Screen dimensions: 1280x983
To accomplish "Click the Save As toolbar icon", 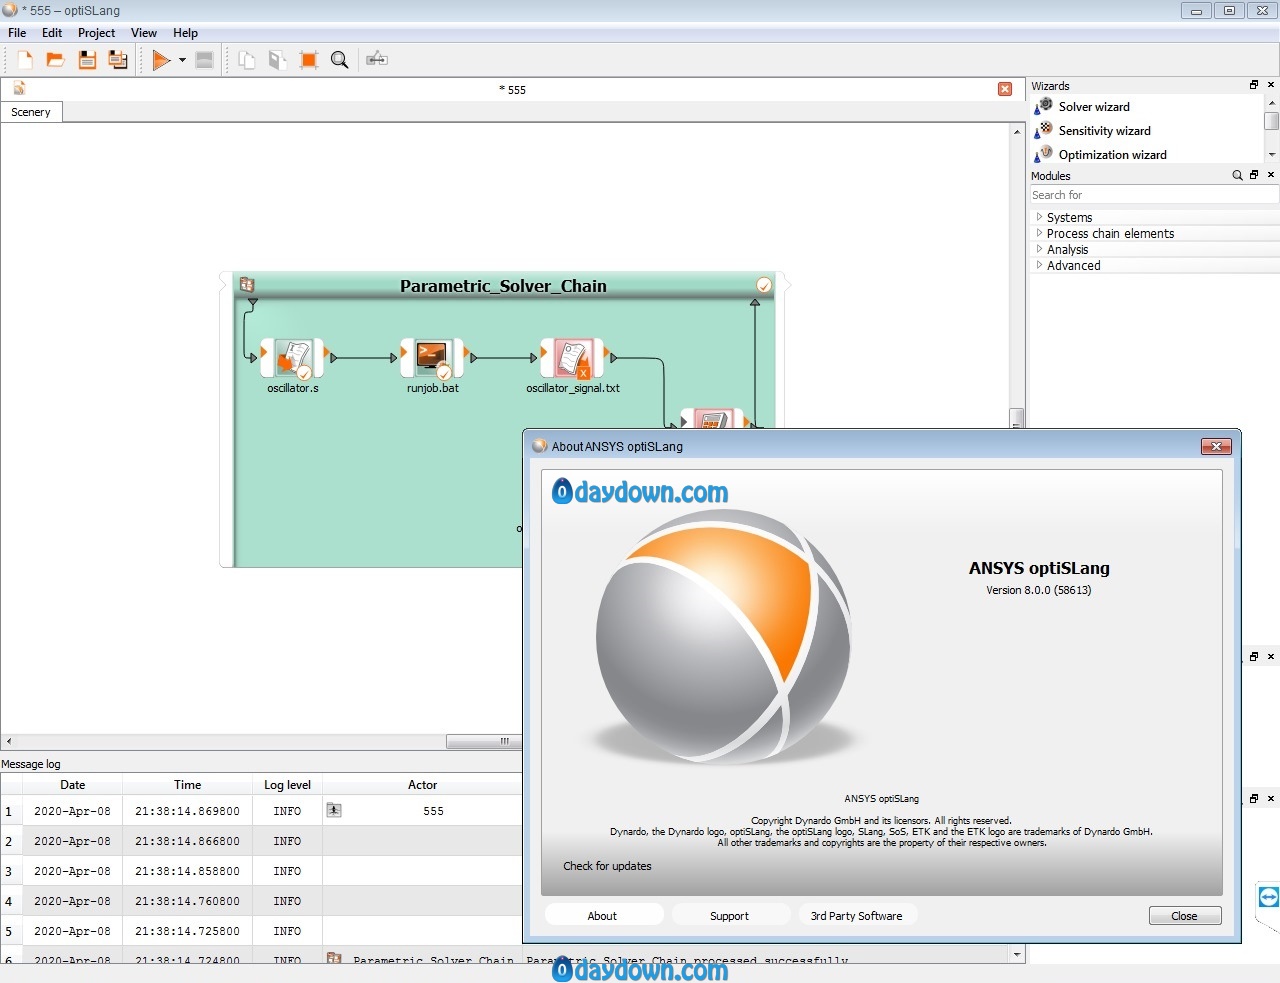I will (x=118, y=60).
